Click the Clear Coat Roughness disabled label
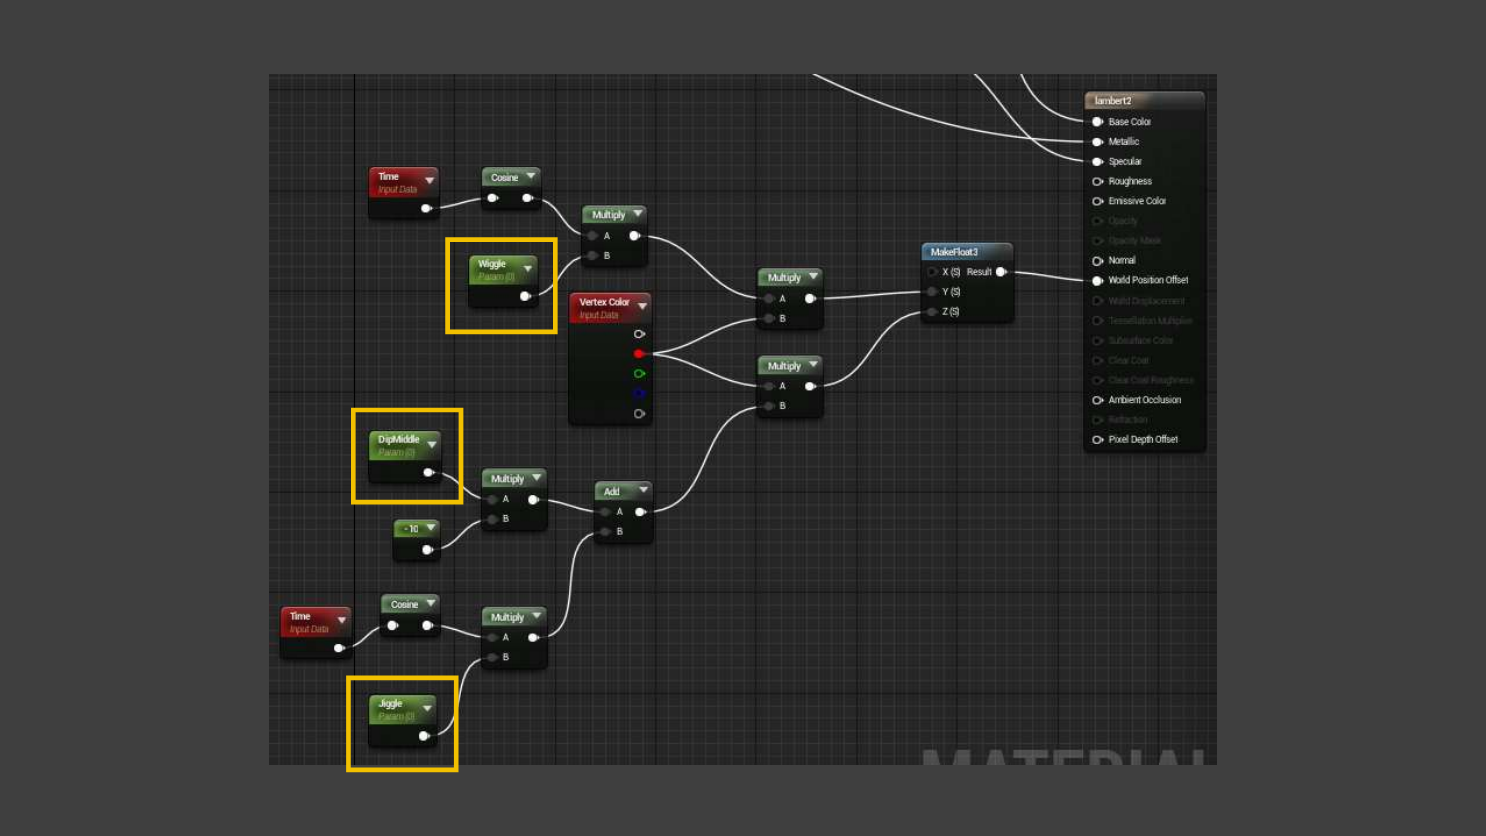Screen dimensions: 1486x836 pos(1151,380)
